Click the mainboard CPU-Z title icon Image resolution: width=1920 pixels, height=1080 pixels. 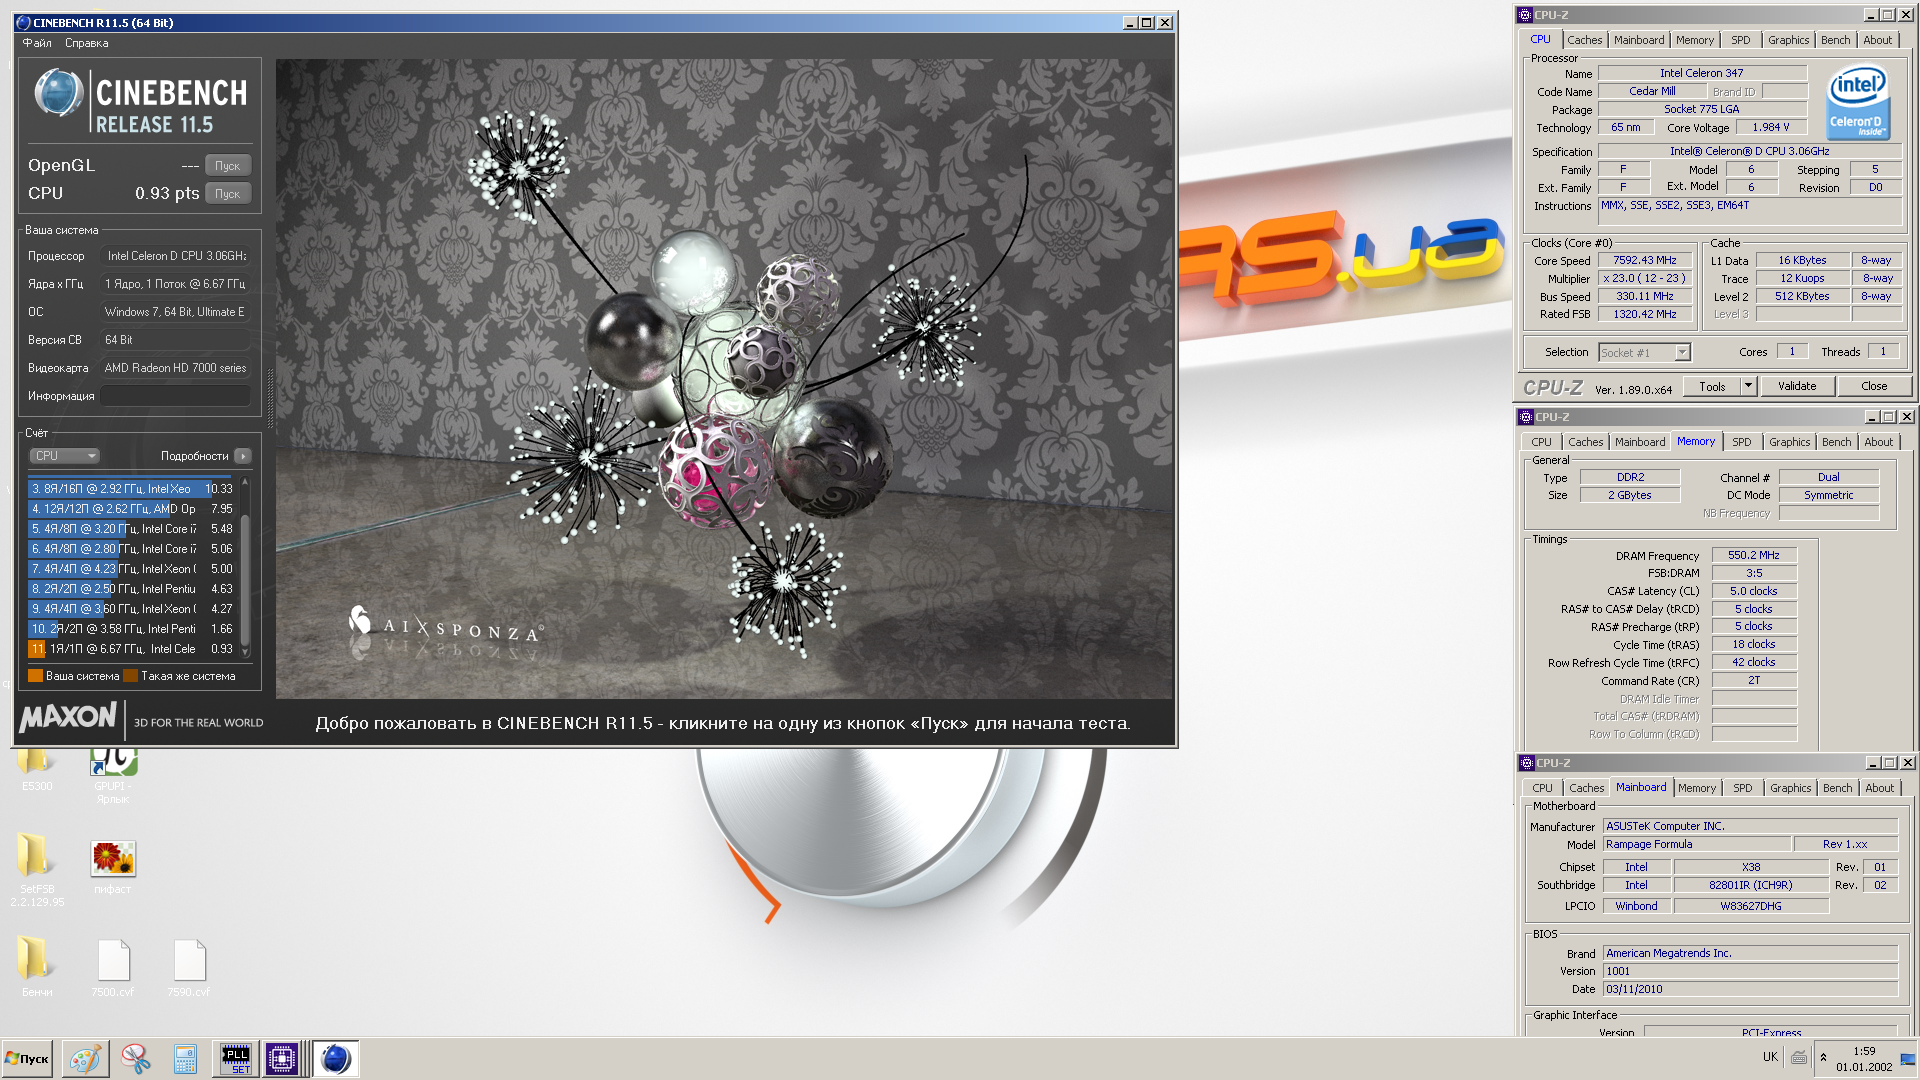point(1527,763)
